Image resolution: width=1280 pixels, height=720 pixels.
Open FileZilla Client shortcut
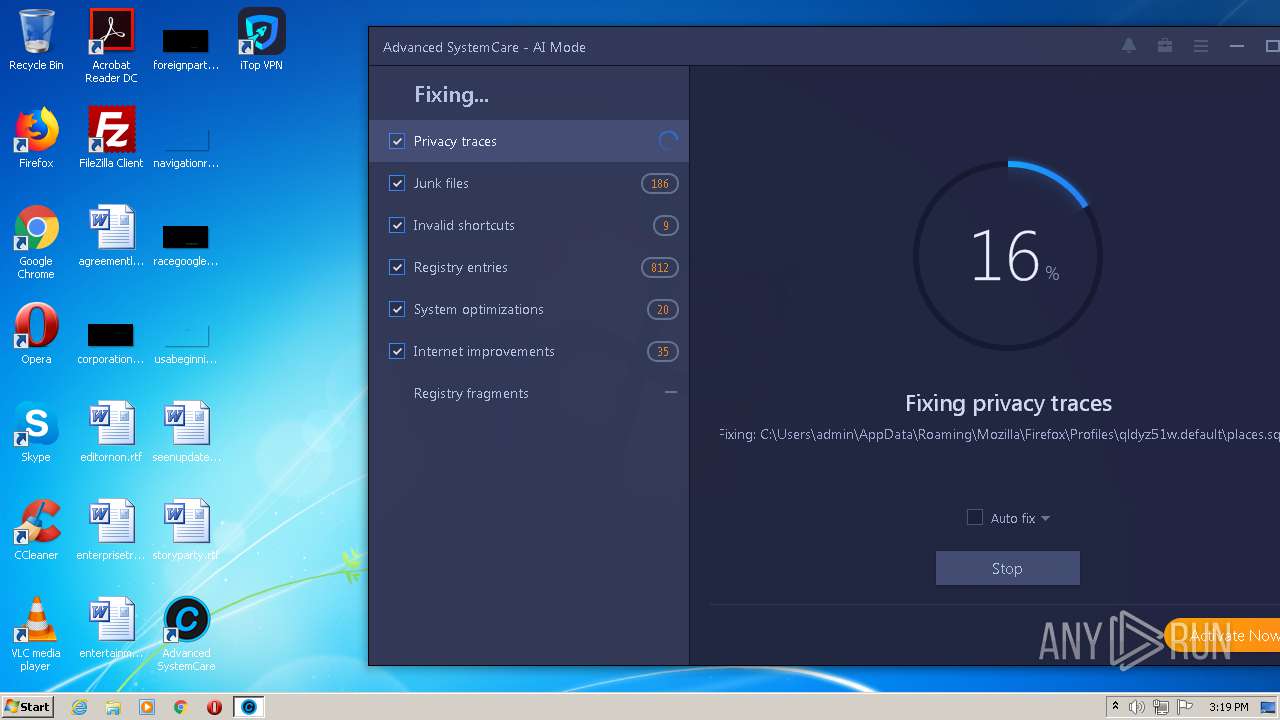tap(111, 138)
